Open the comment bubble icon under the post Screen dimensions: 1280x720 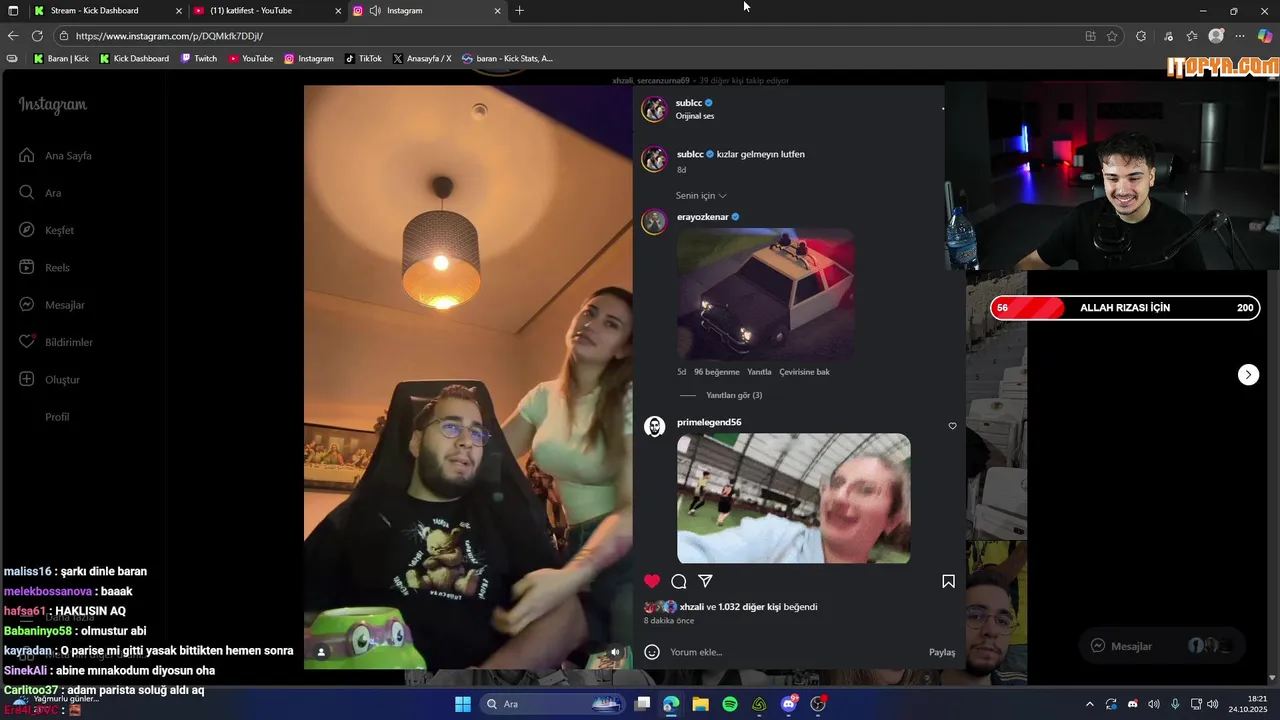coord(679,581)
